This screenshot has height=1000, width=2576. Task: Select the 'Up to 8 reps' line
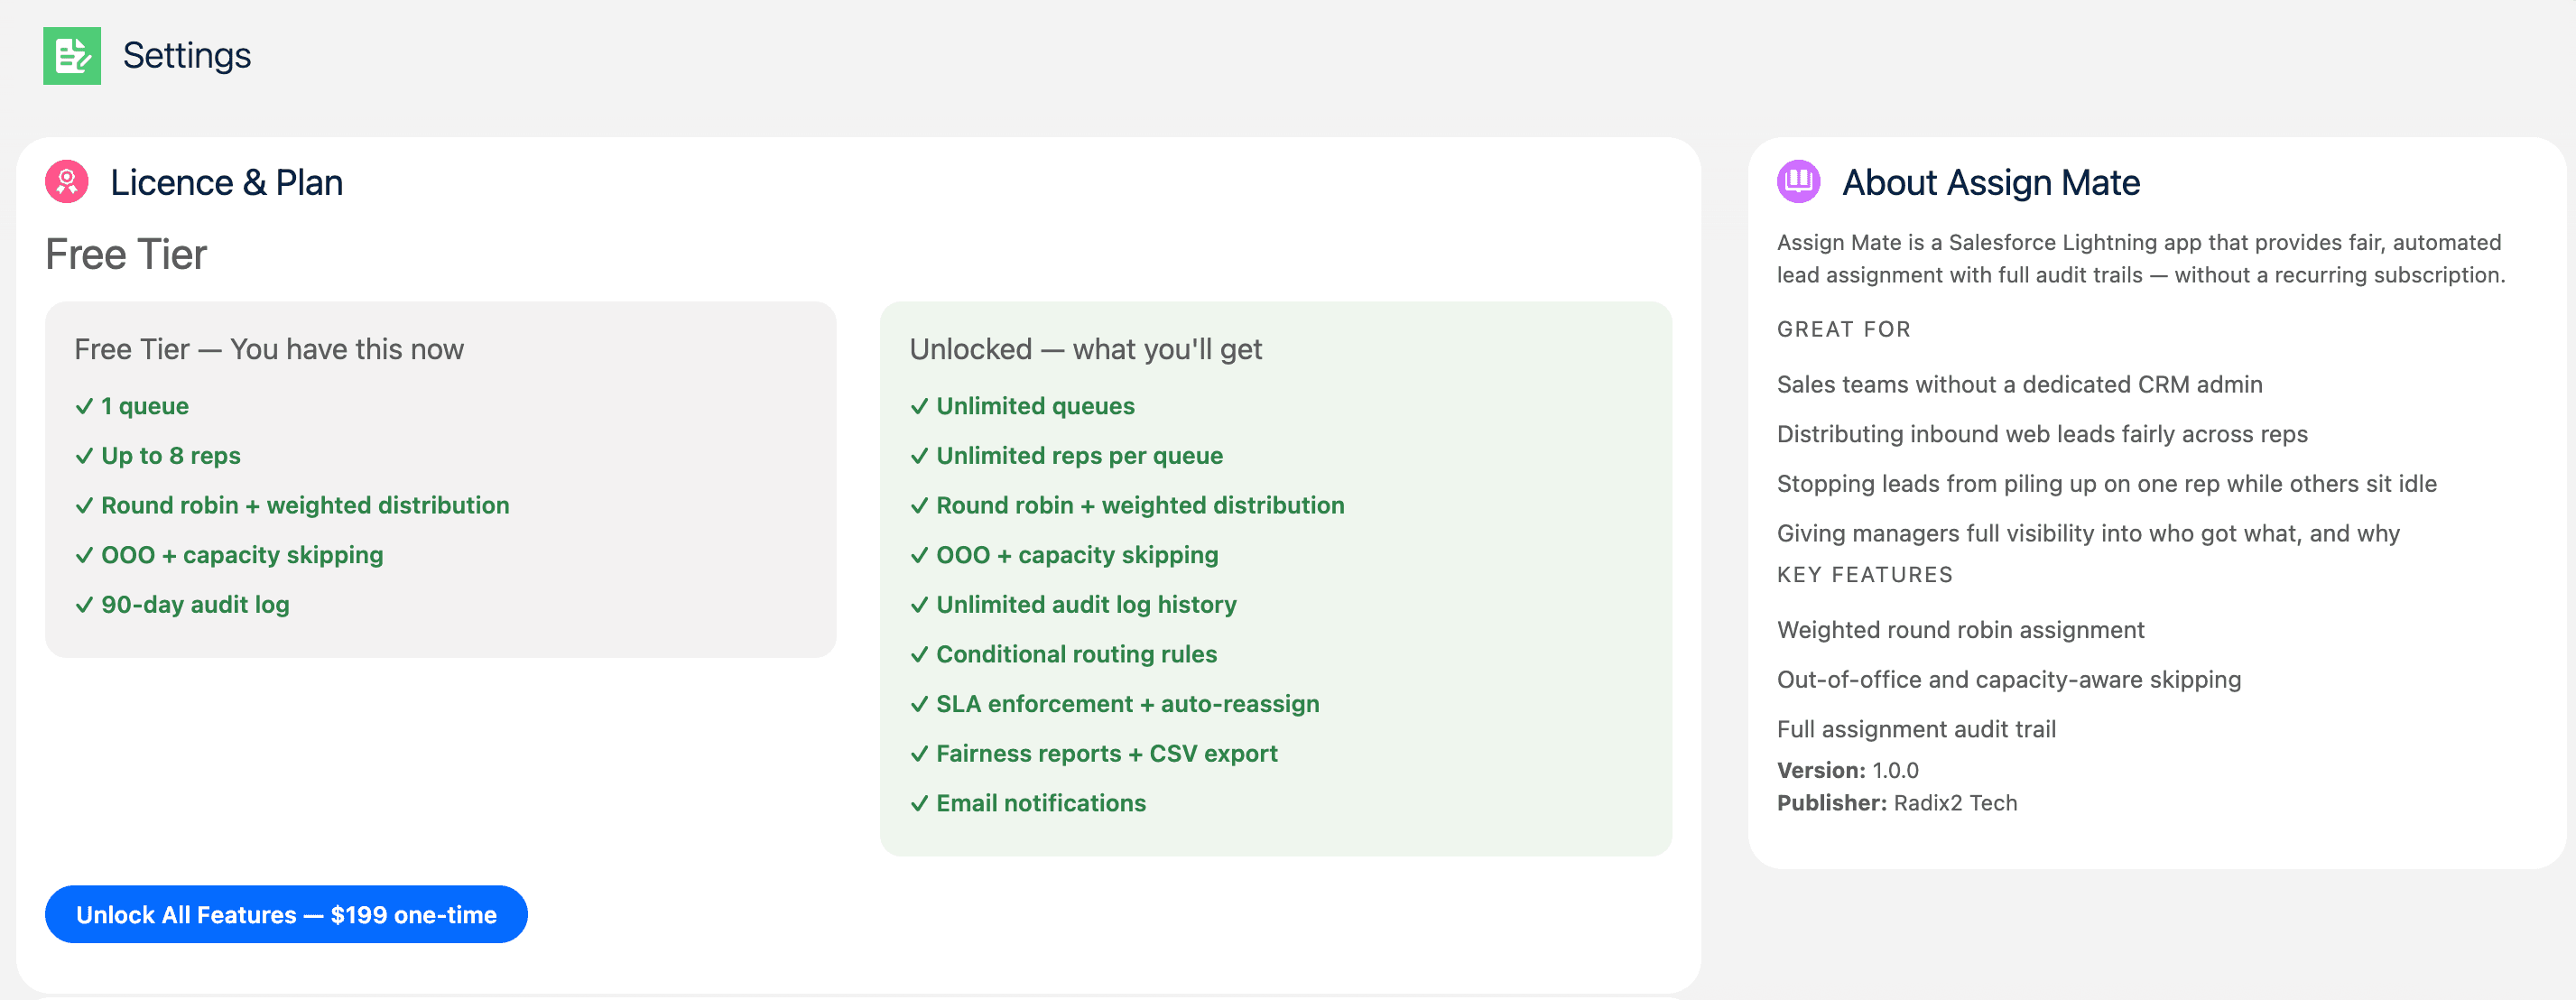coord(158,456)
